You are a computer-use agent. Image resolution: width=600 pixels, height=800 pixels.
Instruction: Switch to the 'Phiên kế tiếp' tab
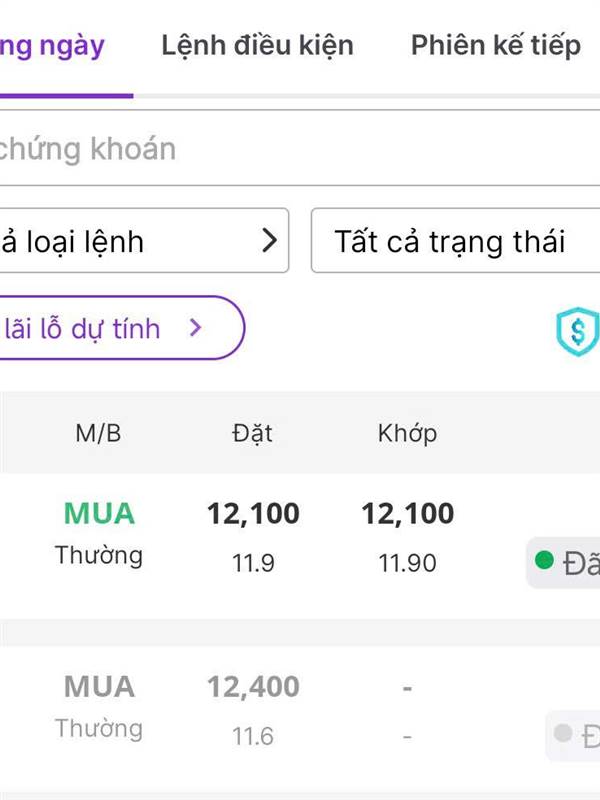point(496,45)
